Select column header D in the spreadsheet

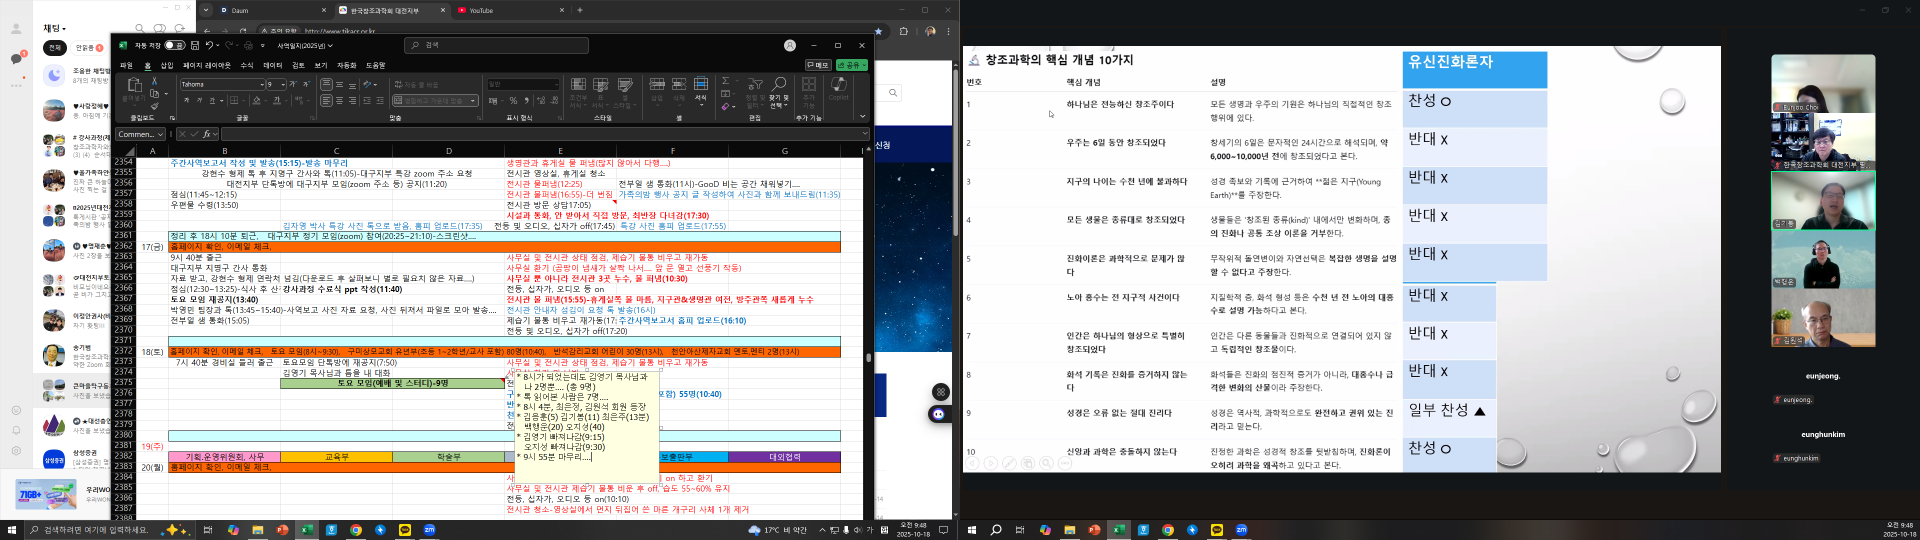[448, 151]
